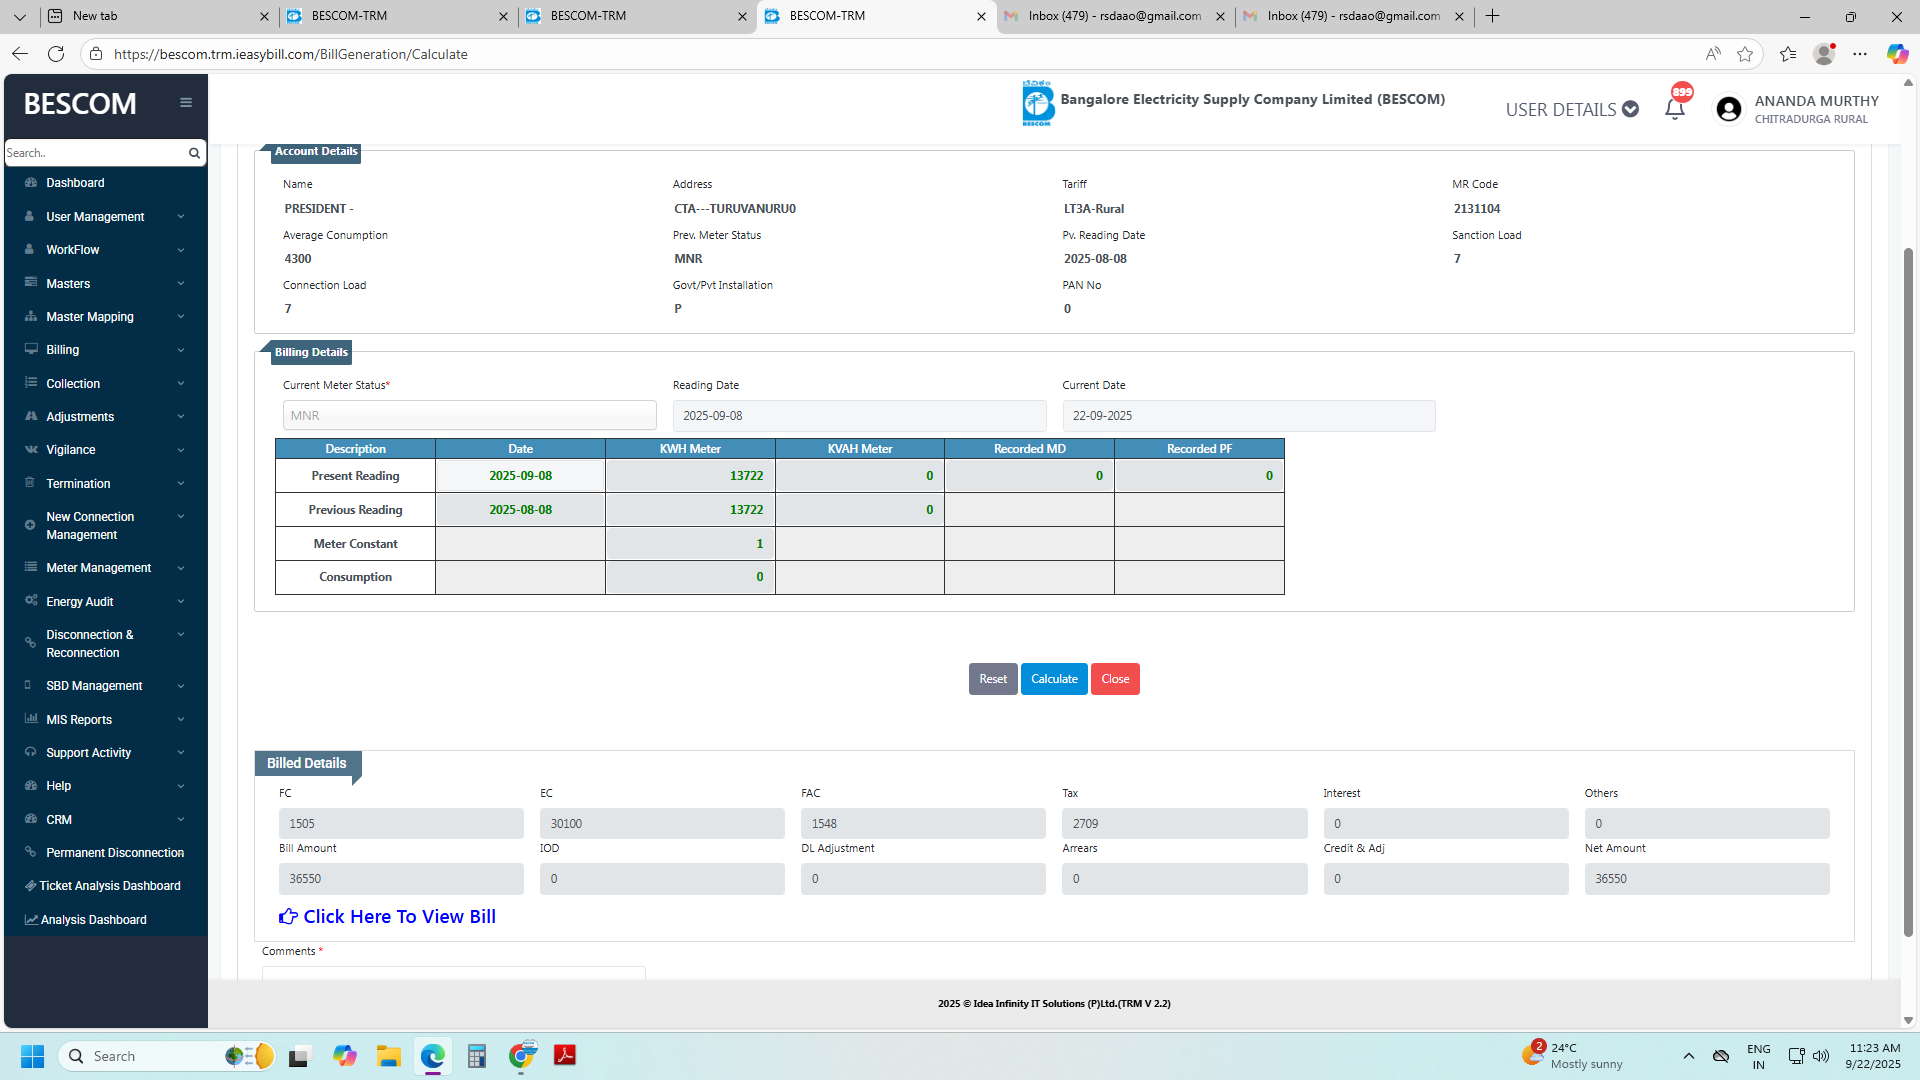
Task: Click the Click Here To View Bill link
Action: coord(399,917)
